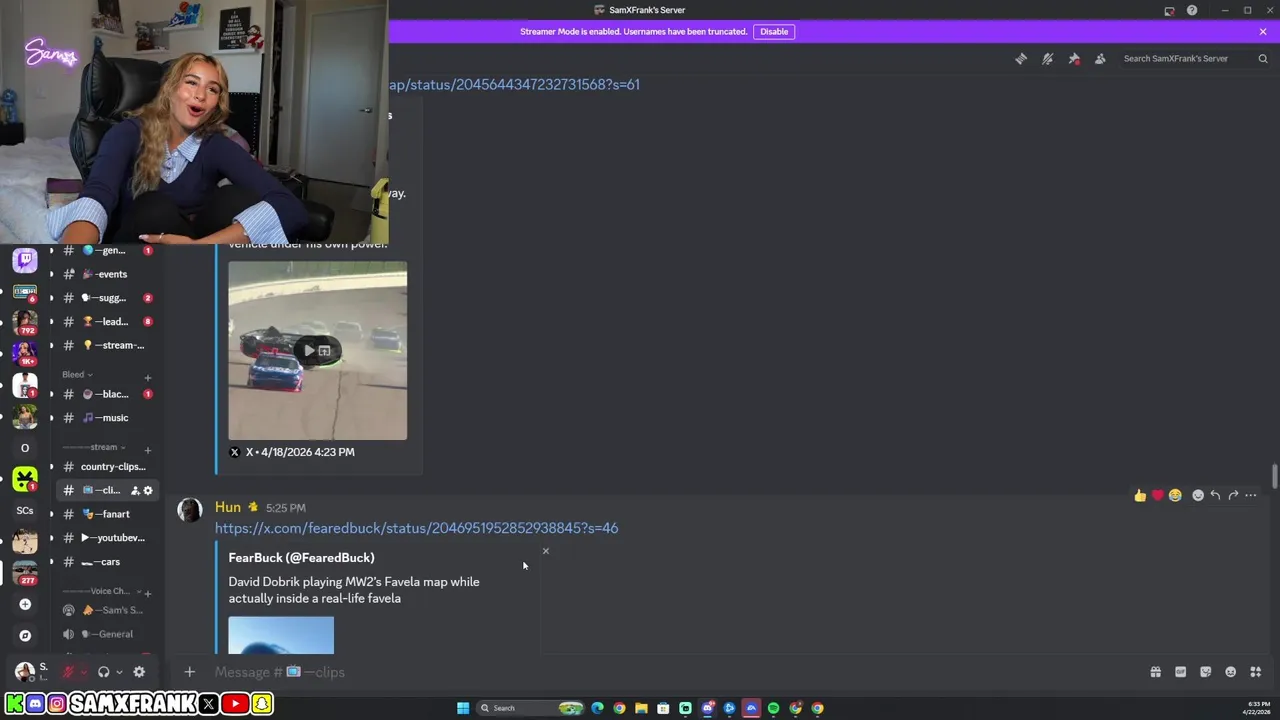
Task: Show pinned messages
Action: (1074, 59)
